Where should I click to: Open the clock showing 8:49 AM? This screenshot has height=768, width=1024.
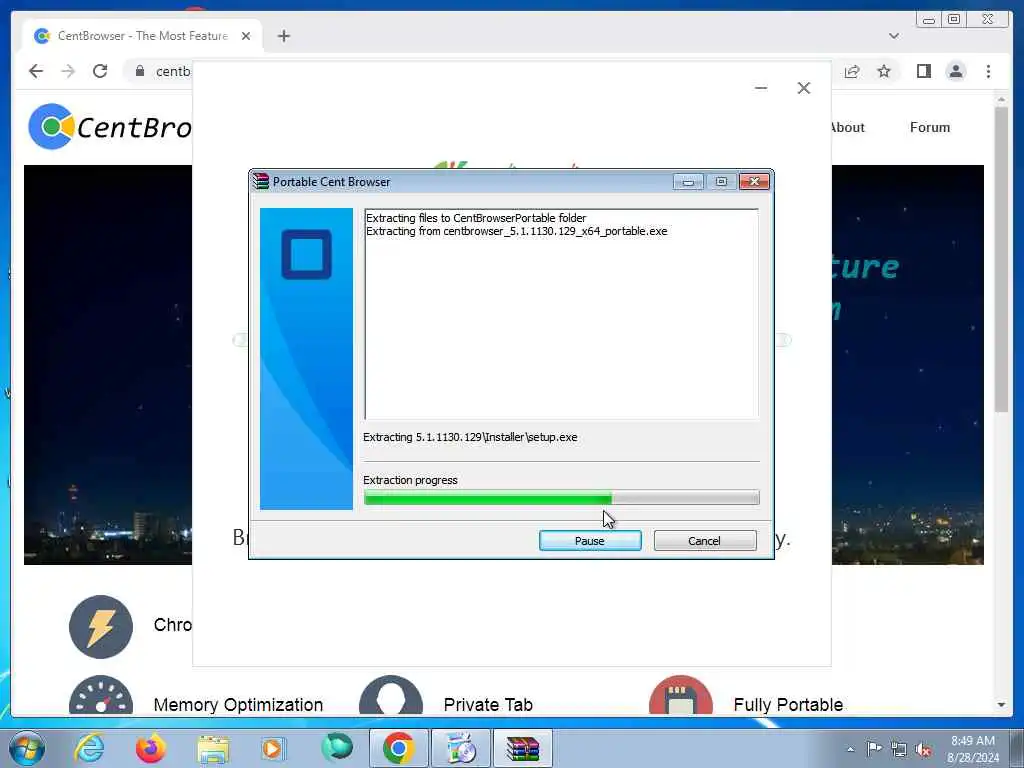pos(973,749)
